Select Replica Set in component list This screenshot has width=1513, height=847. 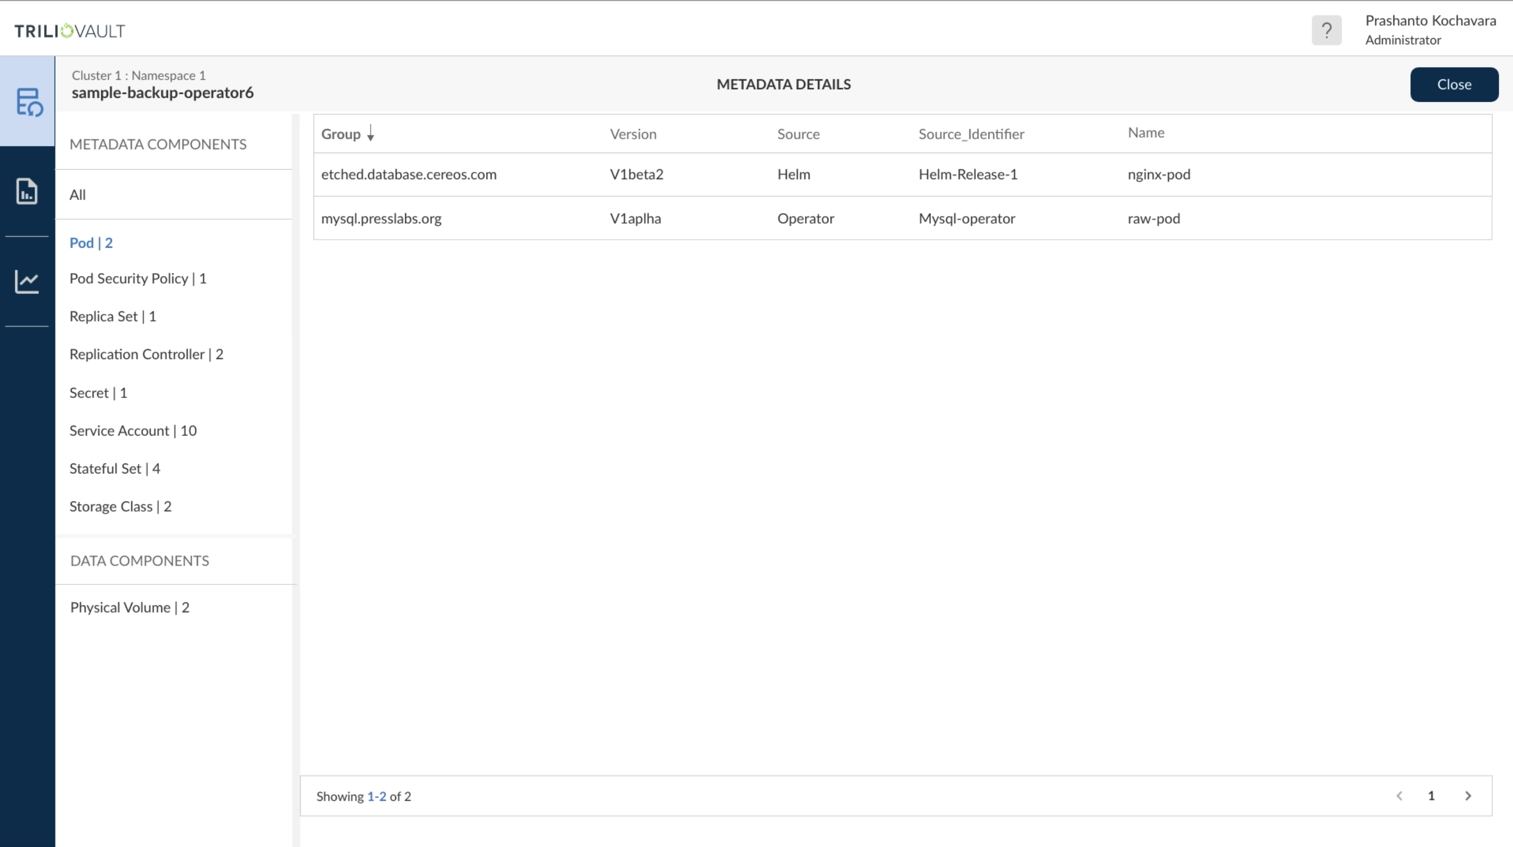[113, 316]
